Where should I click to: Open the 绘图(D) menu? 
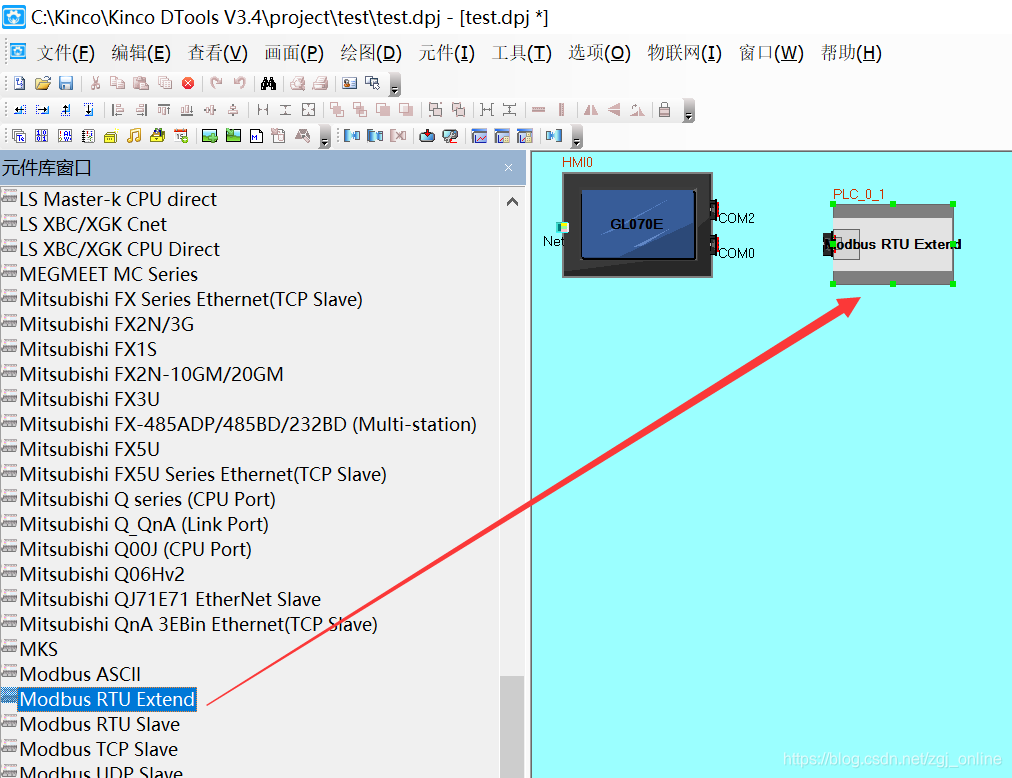click(371, 53)
